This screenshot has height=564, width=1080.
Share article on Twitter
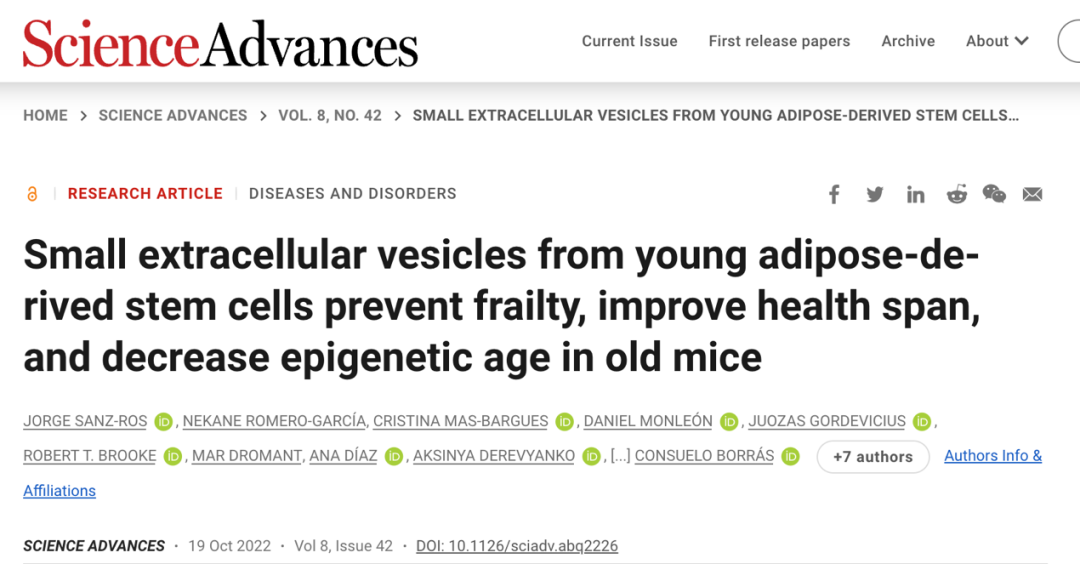(875, 194)
